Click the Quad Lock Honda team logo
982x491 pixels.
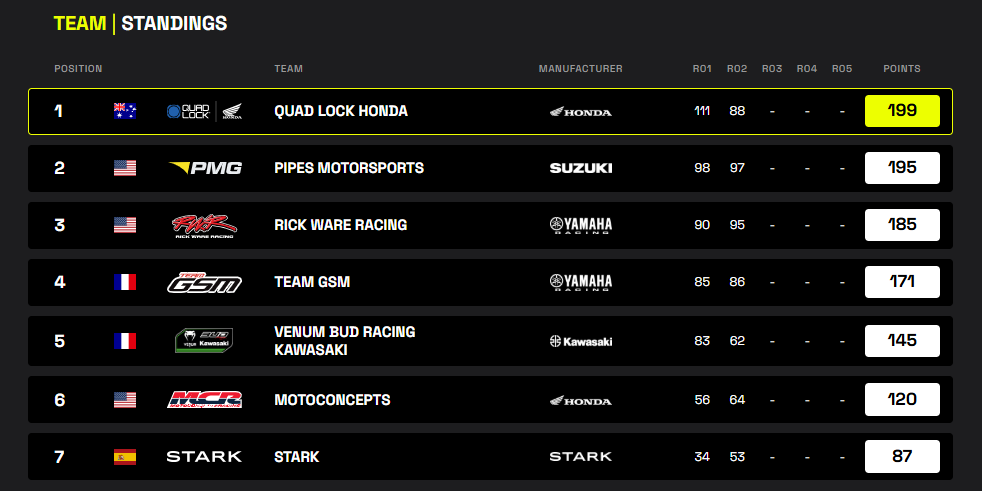[204, 111]
